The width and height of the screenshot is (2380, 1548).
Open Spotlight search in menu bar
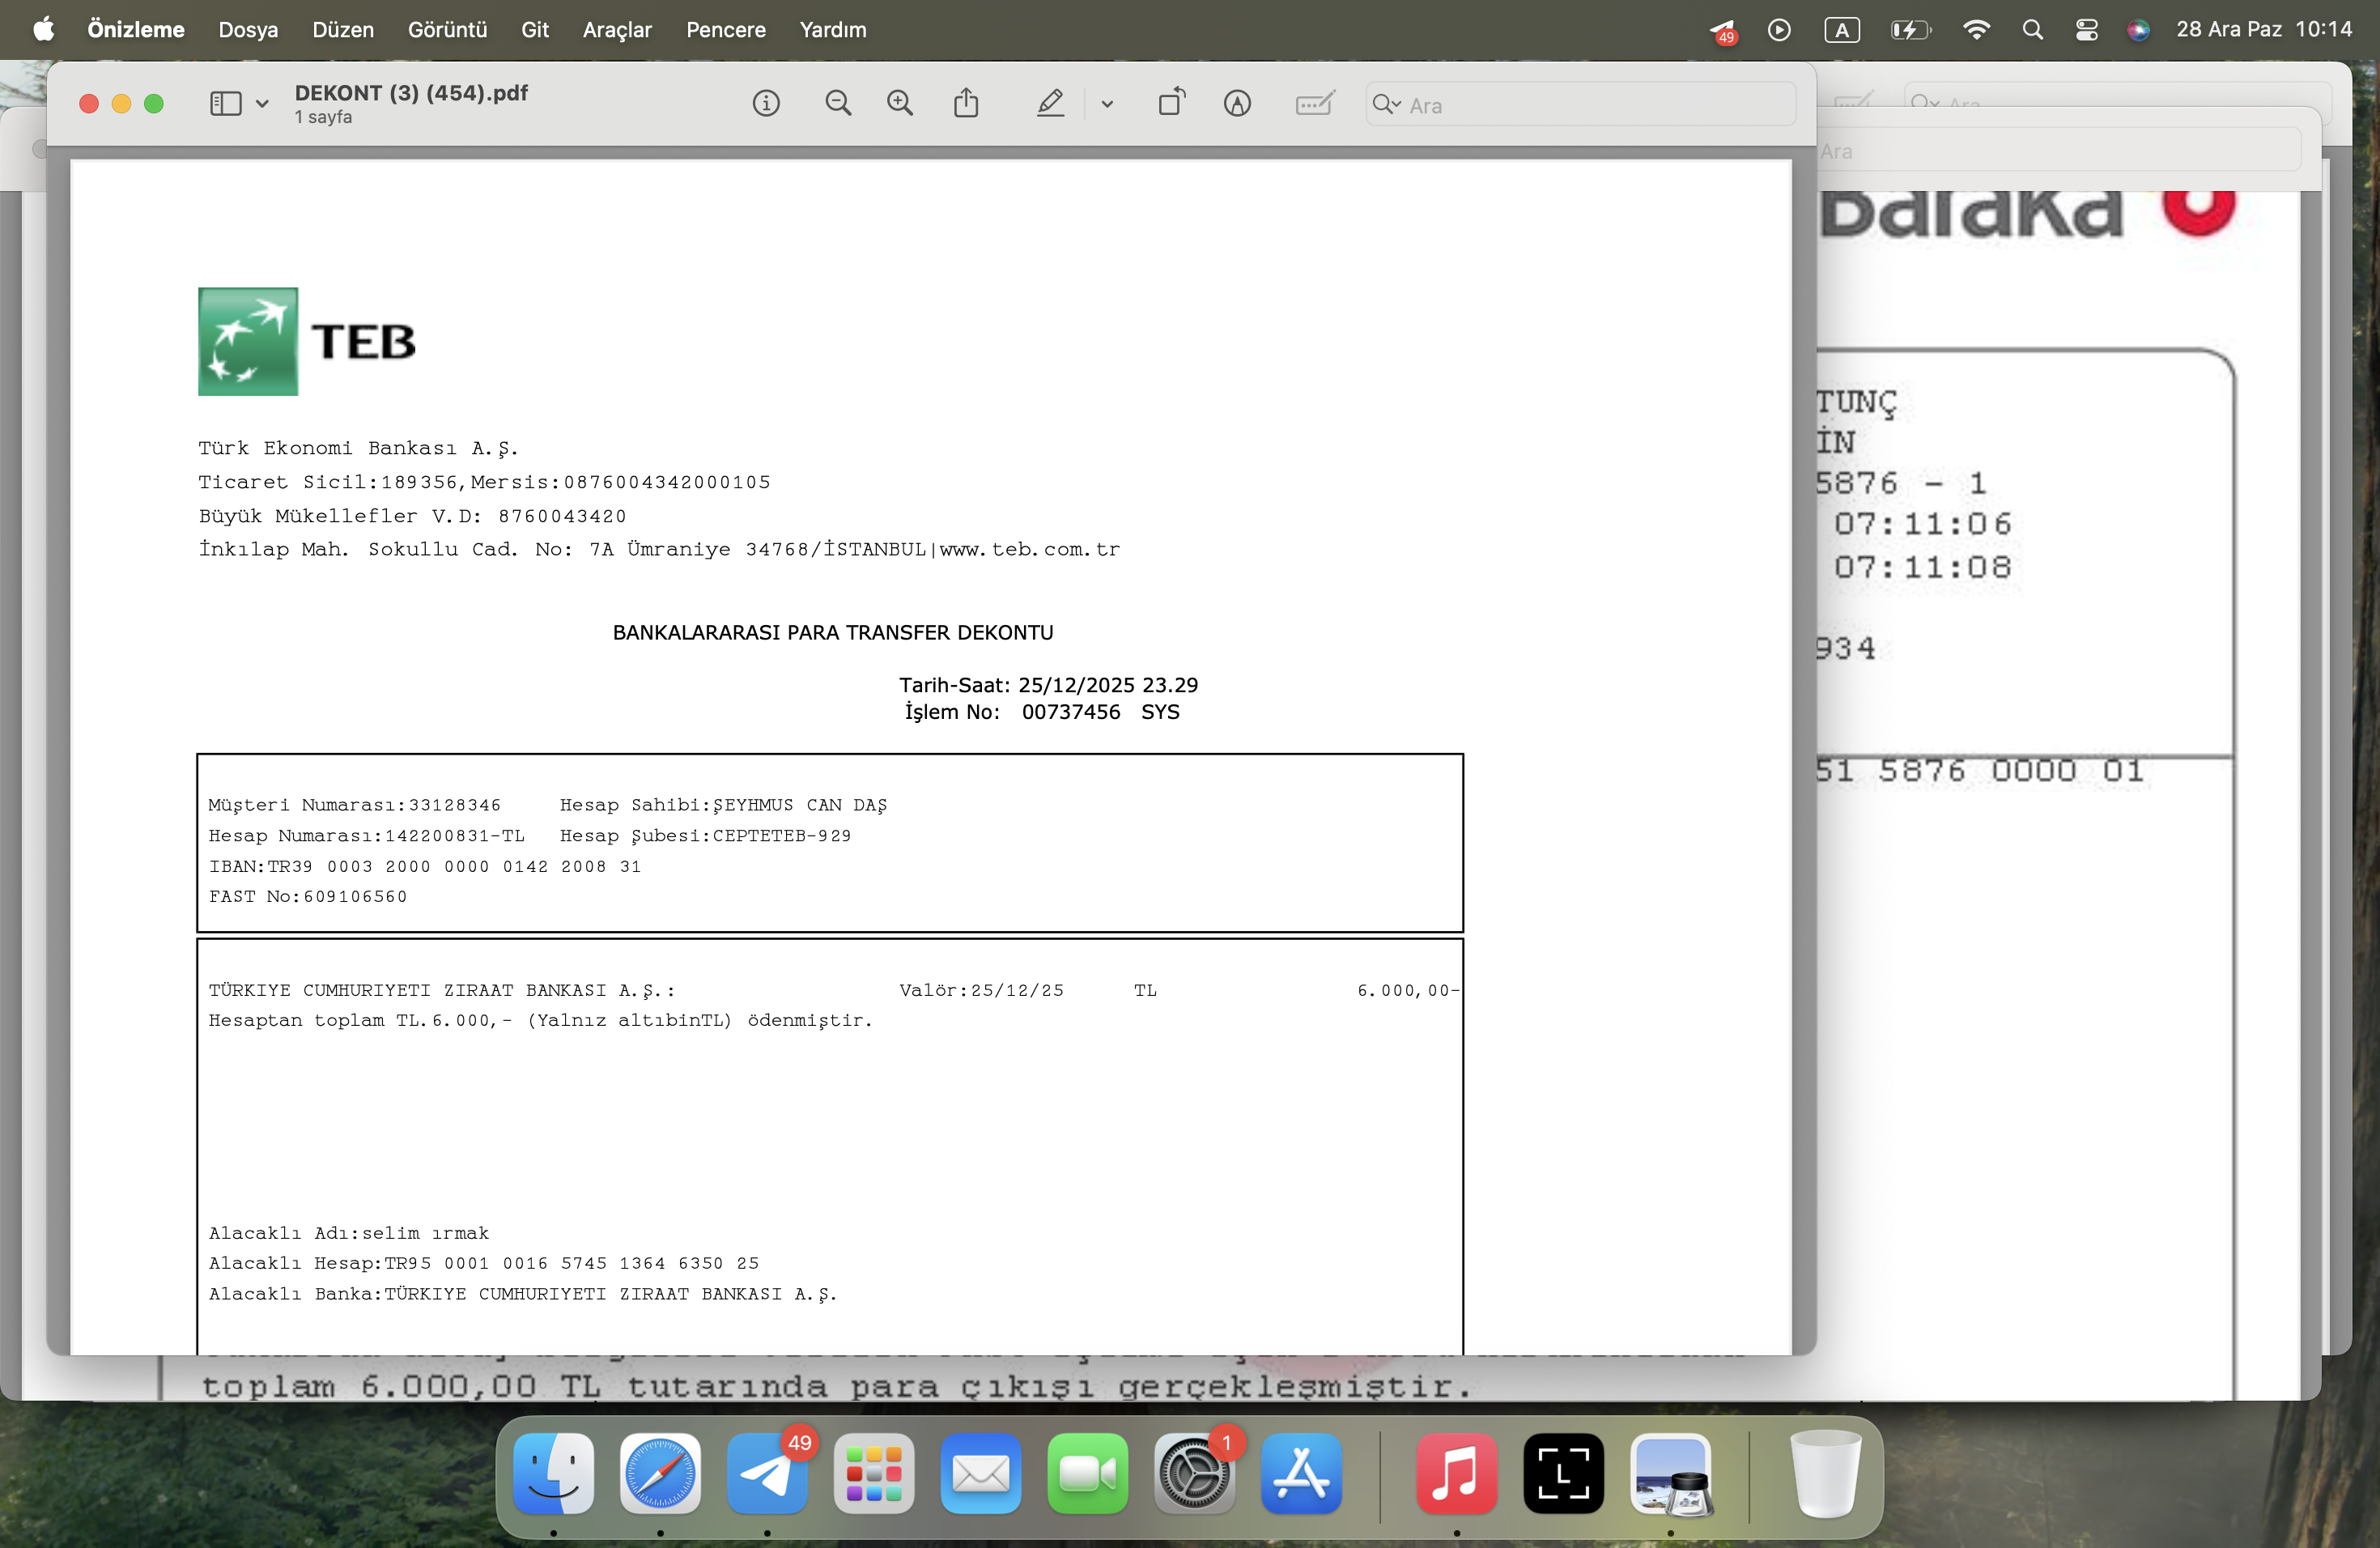pyautogui.click(x=2032, y=29)
